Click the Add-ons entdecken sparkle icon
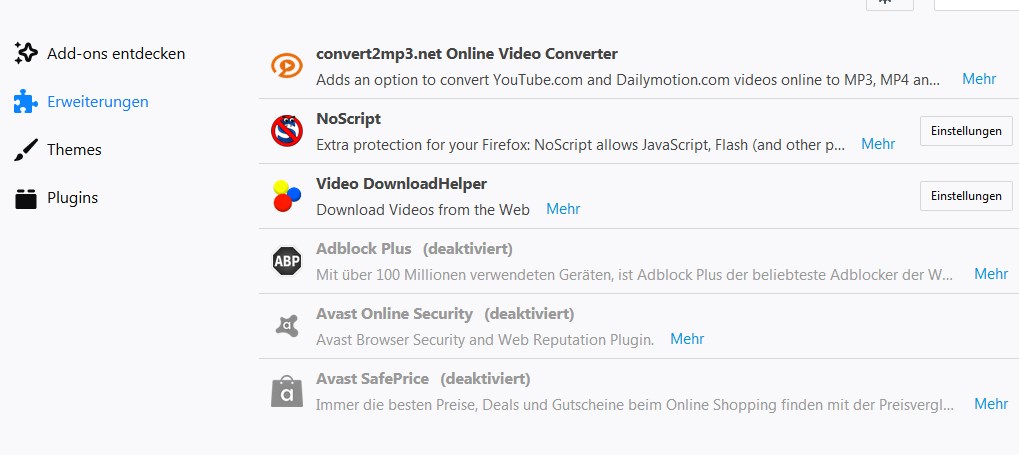 [26, 53]
